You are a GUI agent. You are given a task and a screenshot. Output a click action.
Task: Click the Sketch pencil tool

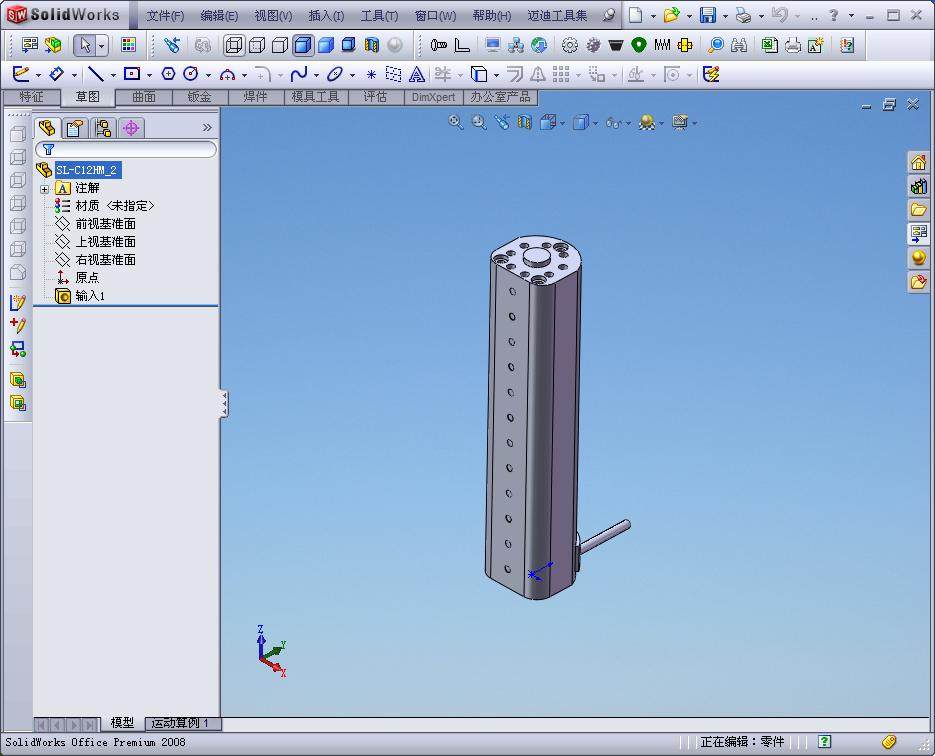pos(21,74)
